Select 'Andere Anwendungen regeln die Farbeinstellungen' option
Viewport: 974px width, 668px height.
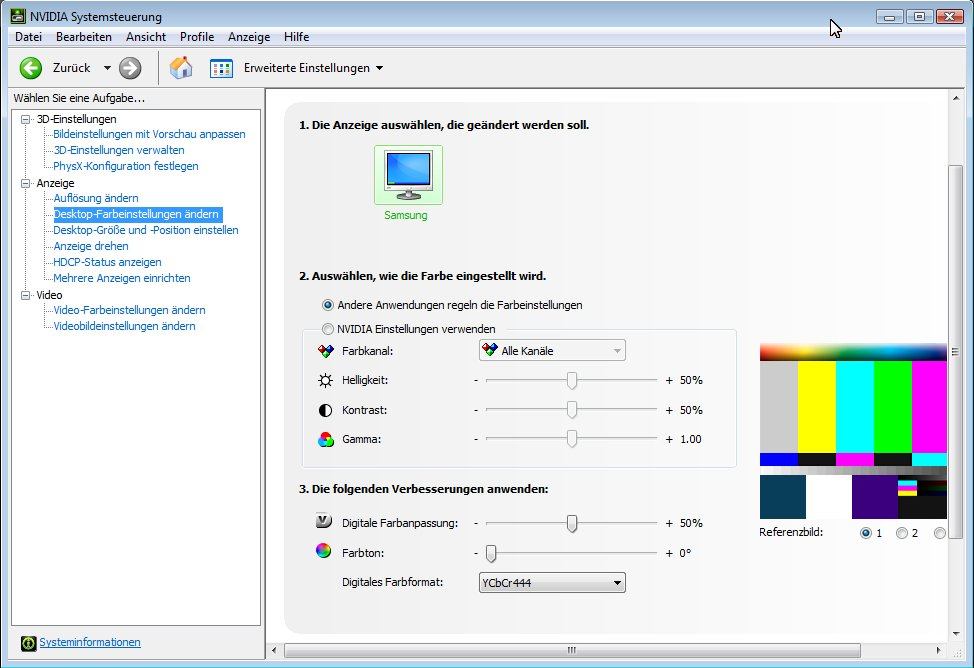click(327, 305)
